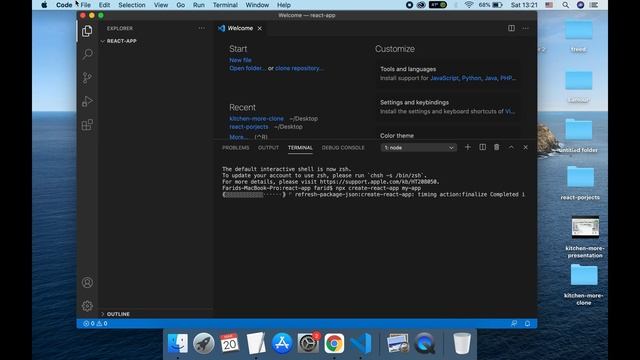Open notifications bell in status bar
Image resolution: width=640 pixels, height=360 pixels.
(527, 323)
